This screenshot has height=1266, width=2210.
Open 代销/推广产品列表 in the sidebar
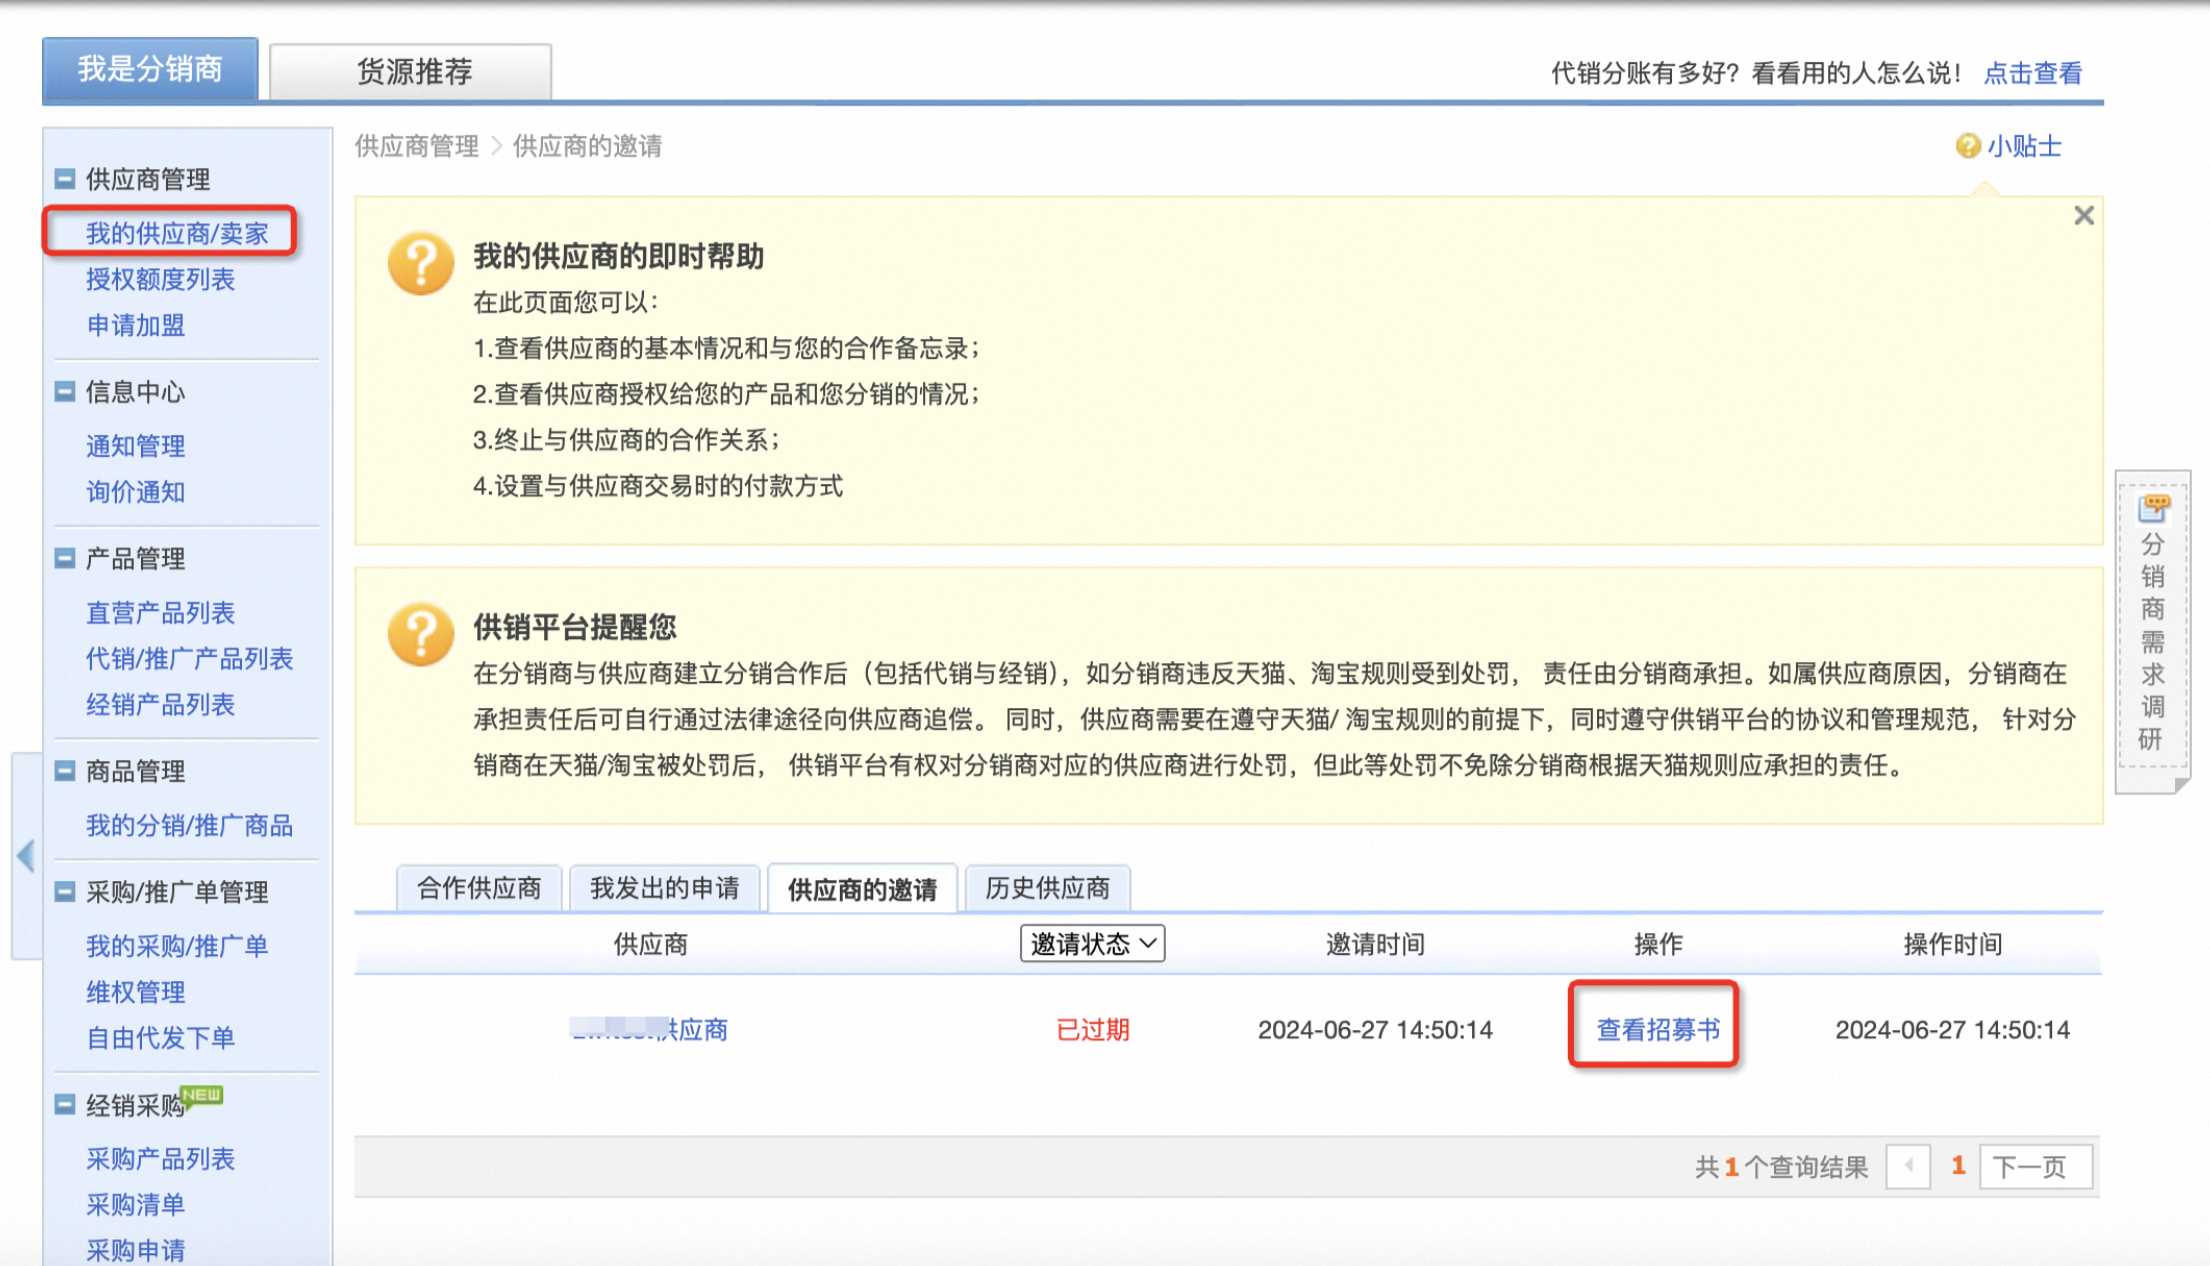[189, 659]
